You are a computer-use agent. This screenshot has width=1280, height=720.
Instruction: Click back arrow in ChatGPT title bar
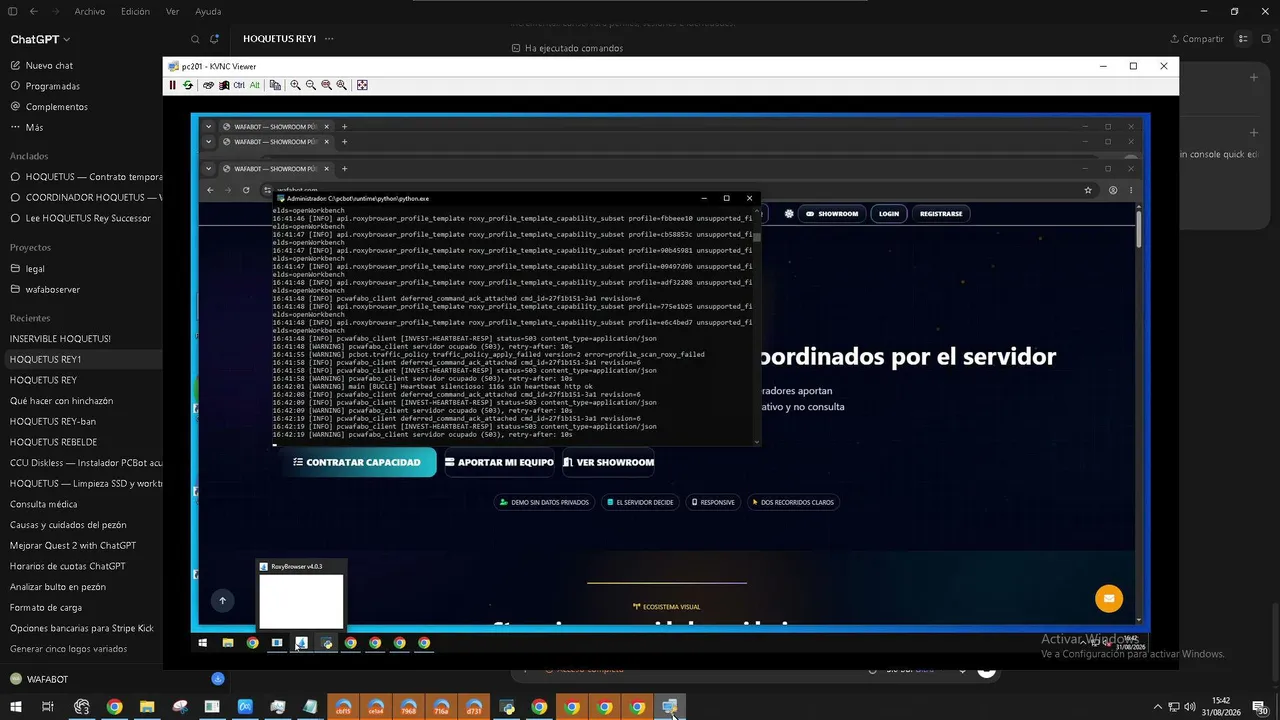click(33, 12)
